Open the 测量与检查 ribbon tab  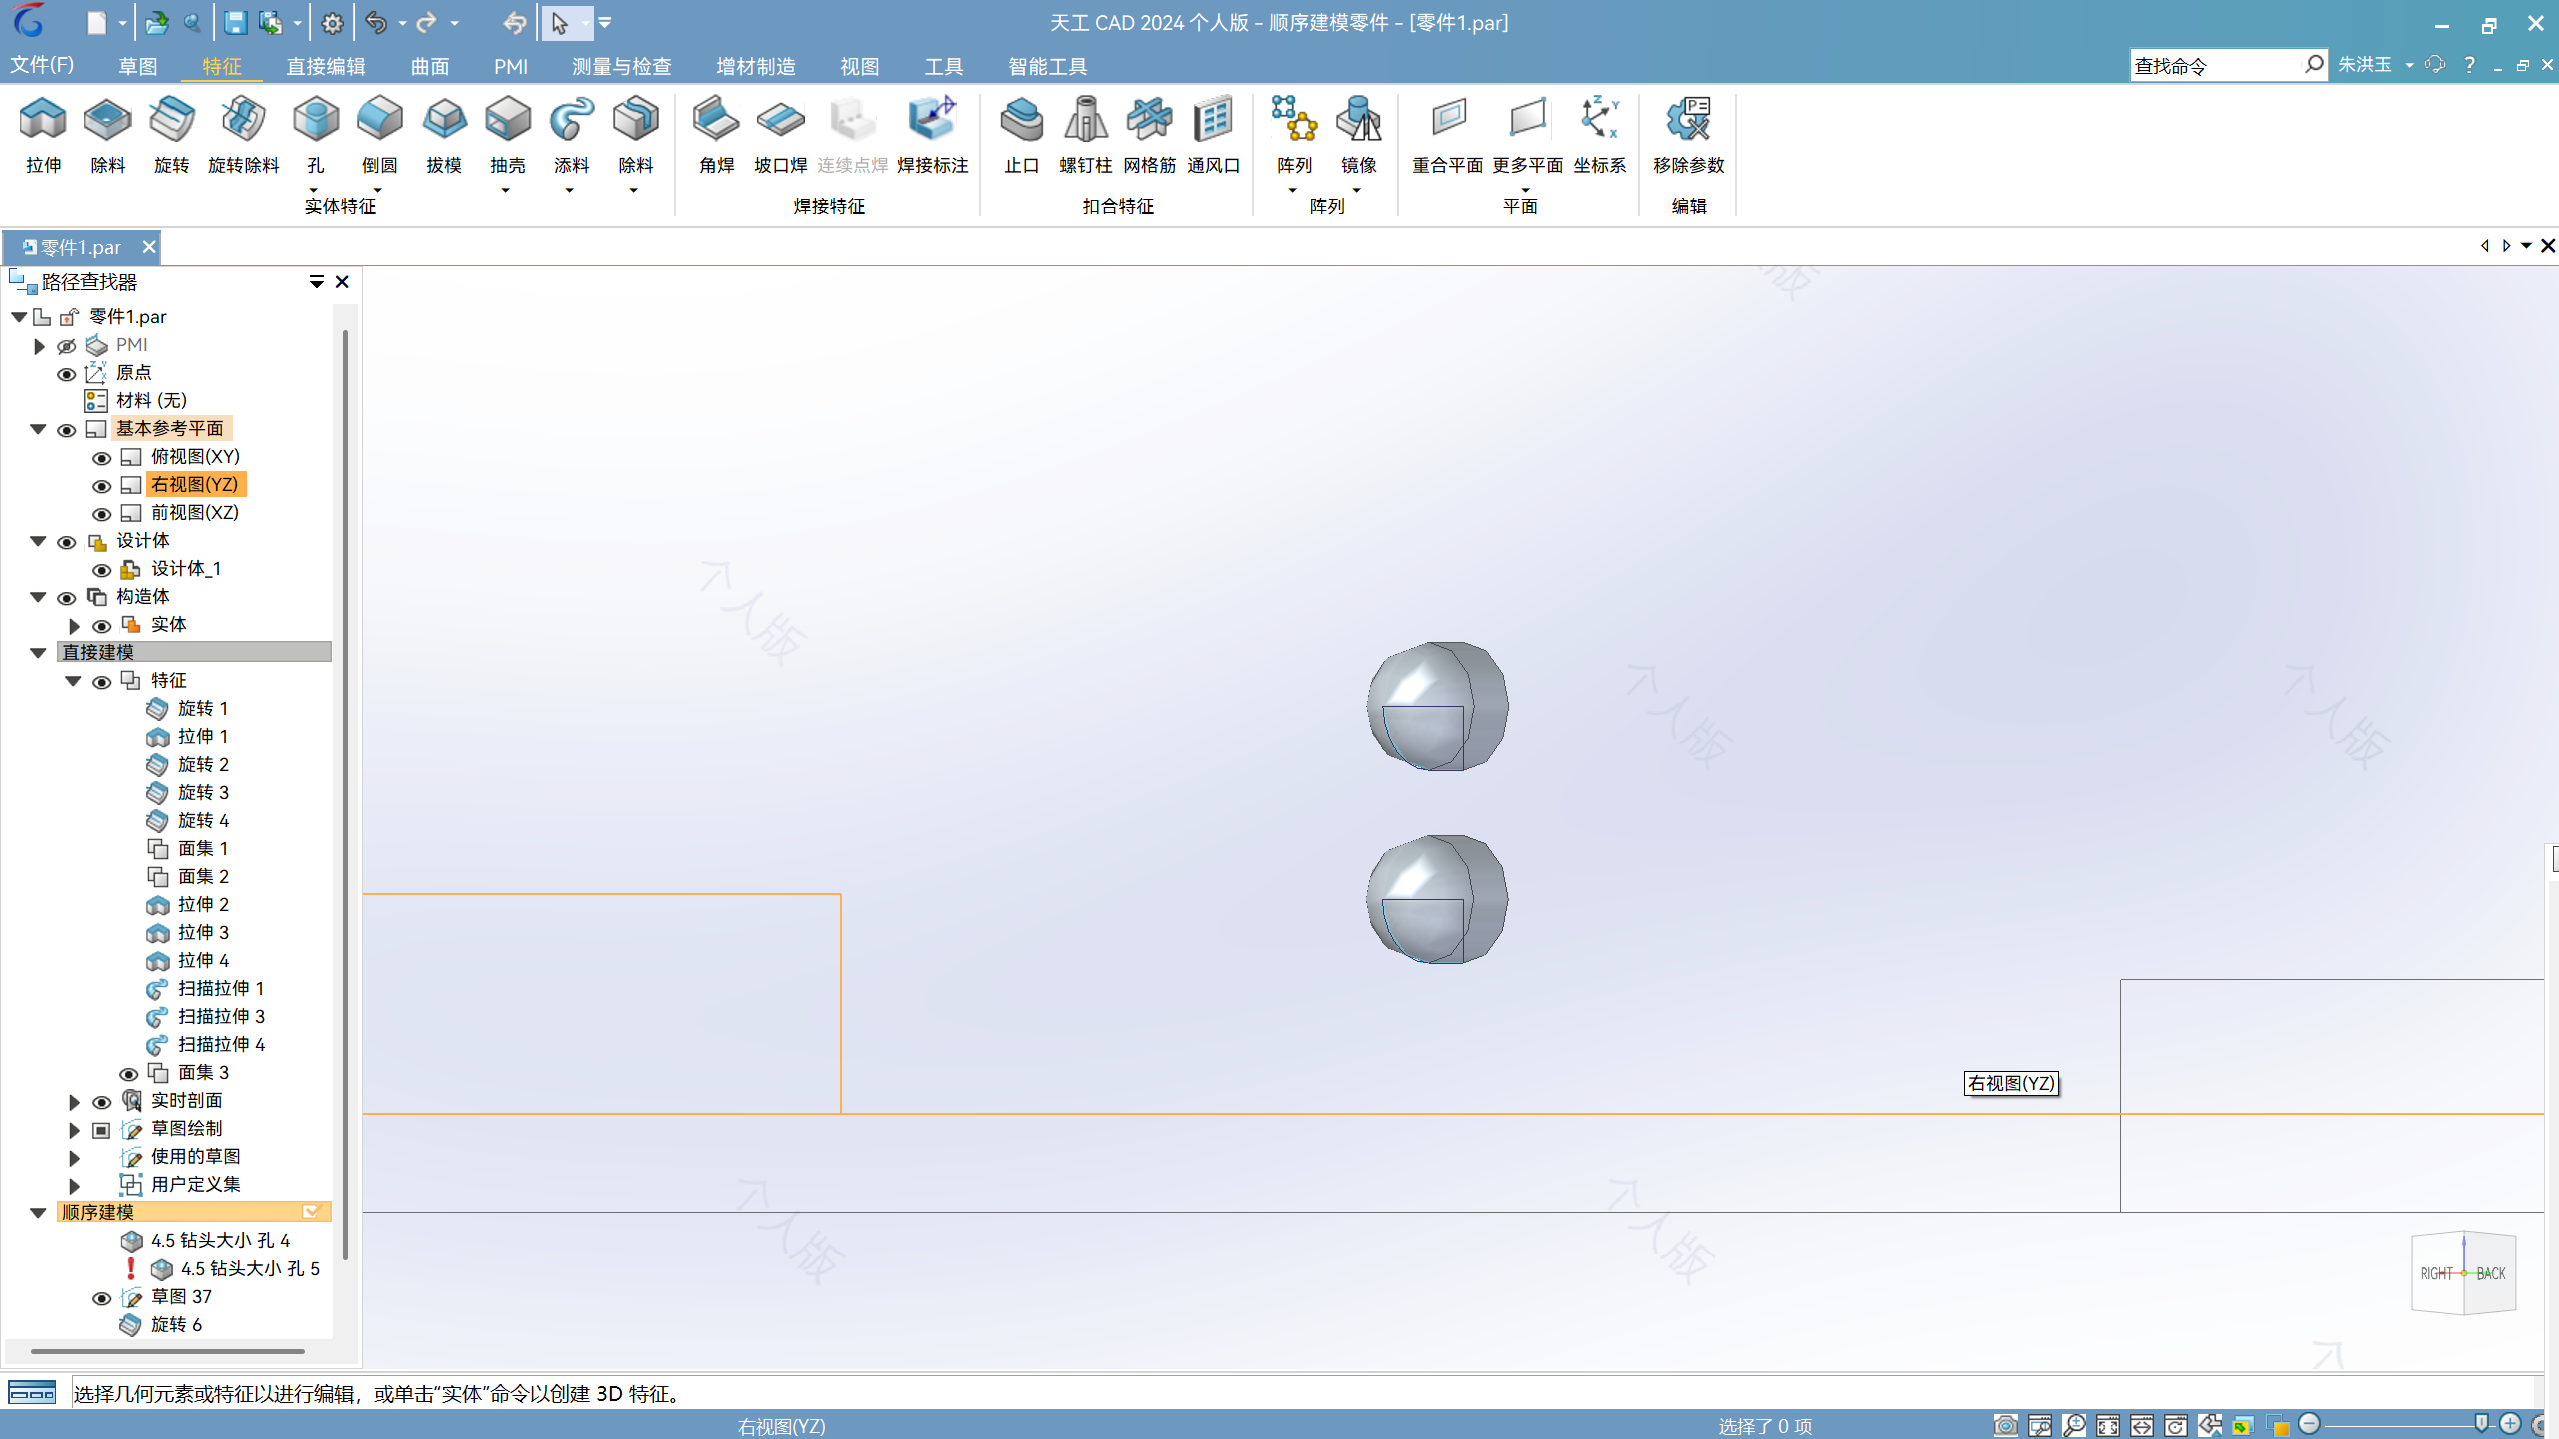point(621,66)
